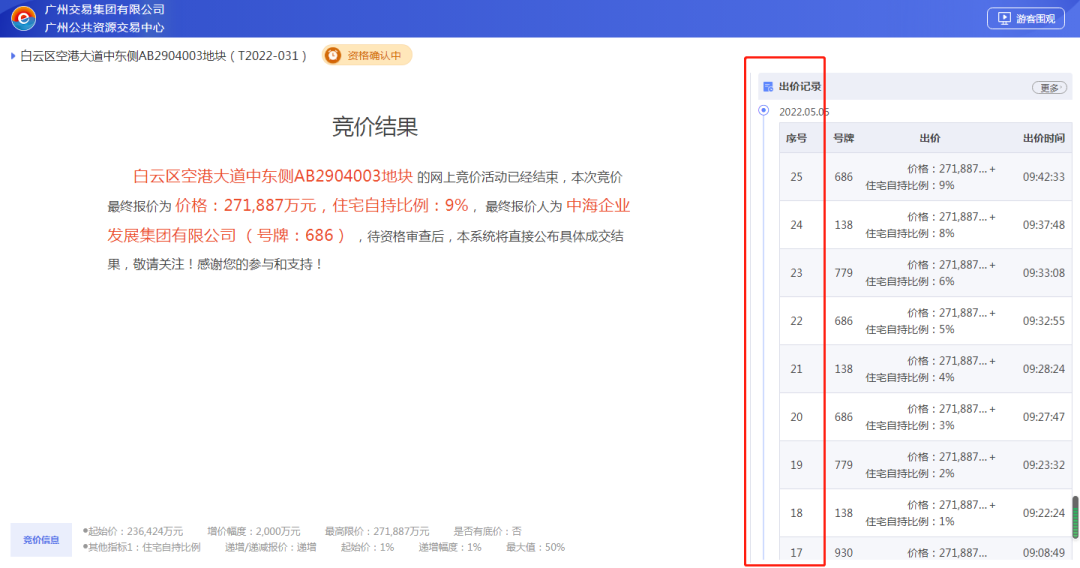Click the 是否有底价：否 info text
Image resolution: width=1080 pixels, height=568 pixels.
point(487,532)
